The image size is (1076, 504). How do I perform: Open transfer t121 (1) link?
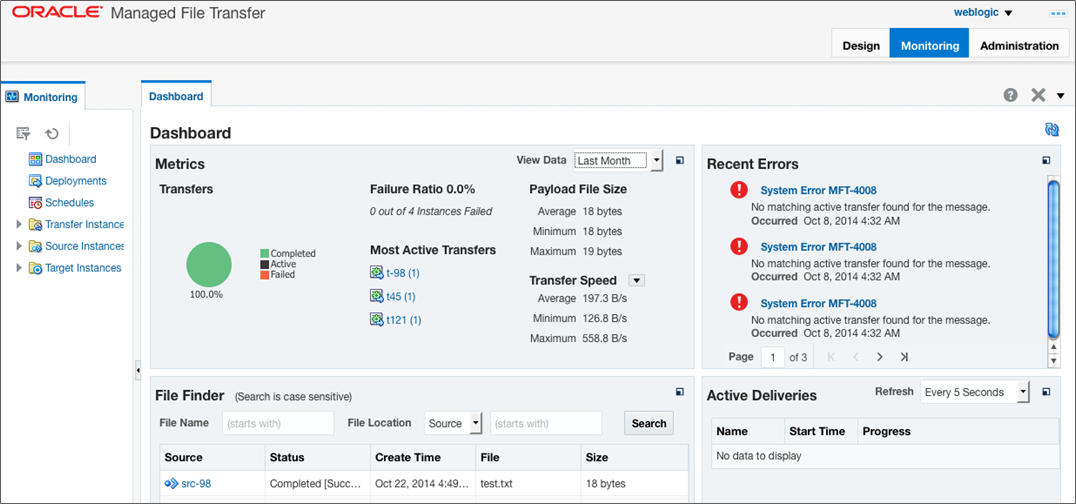click(404, 320)
